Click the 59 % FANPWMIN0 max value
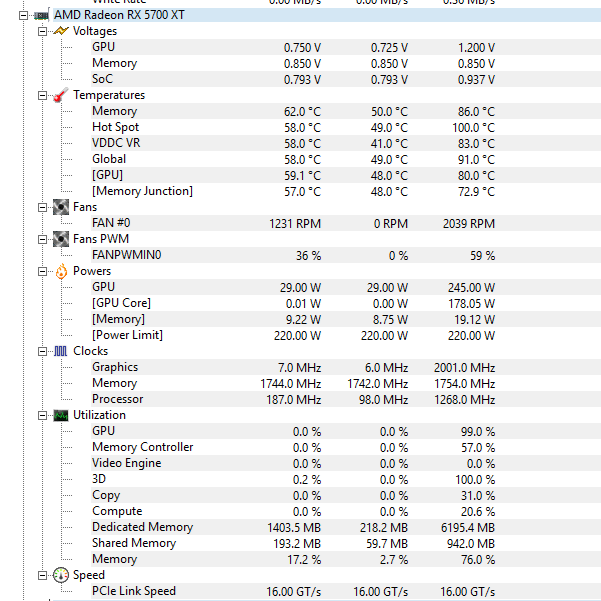Screen dimensions: 601x601 483,256
